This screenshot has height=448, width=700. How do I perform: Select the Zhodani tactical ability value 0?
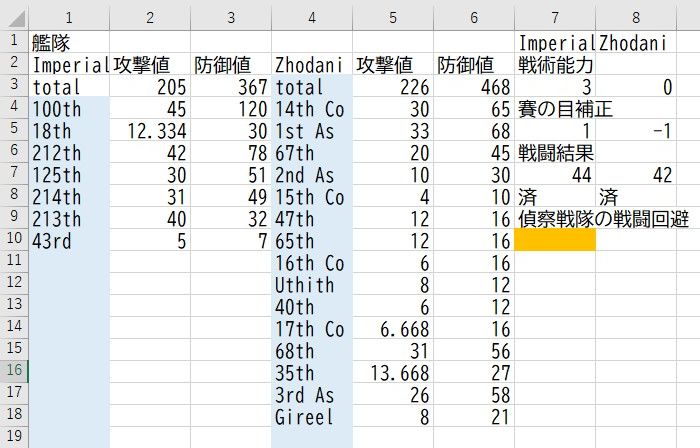coord(636,86)
